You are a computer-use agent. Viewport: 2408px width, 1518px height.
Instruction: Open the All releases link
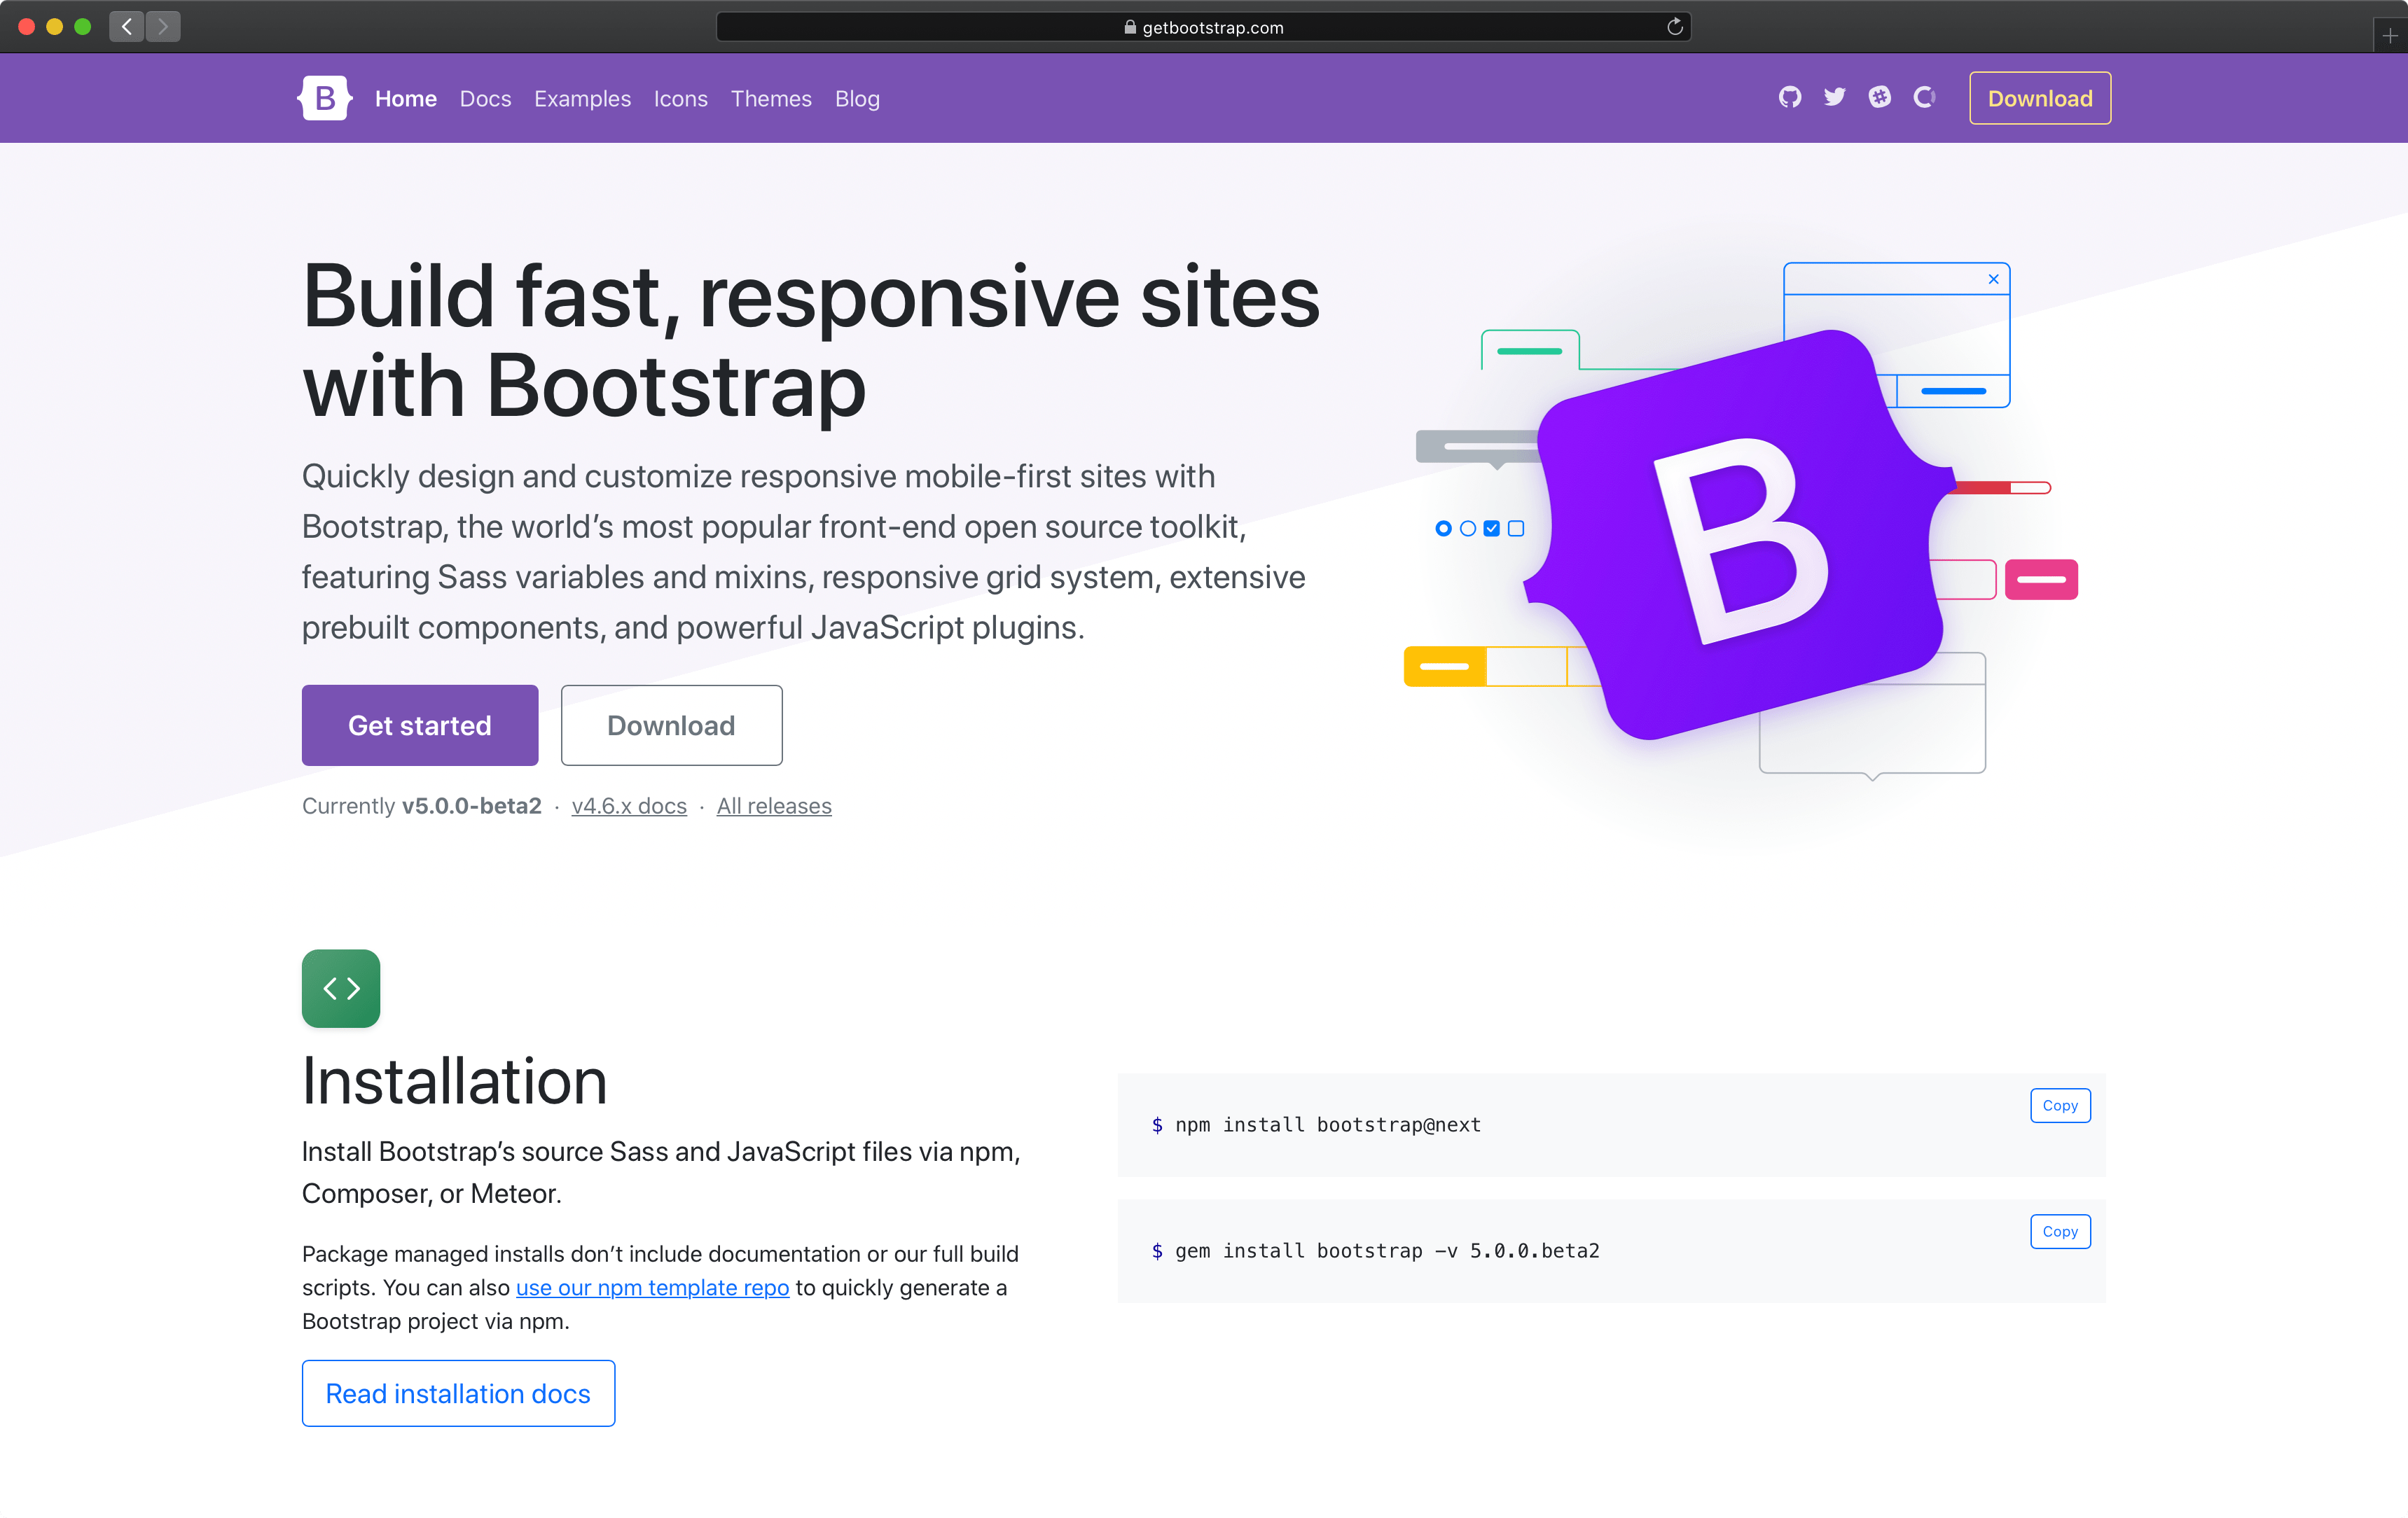coord(773,806)
